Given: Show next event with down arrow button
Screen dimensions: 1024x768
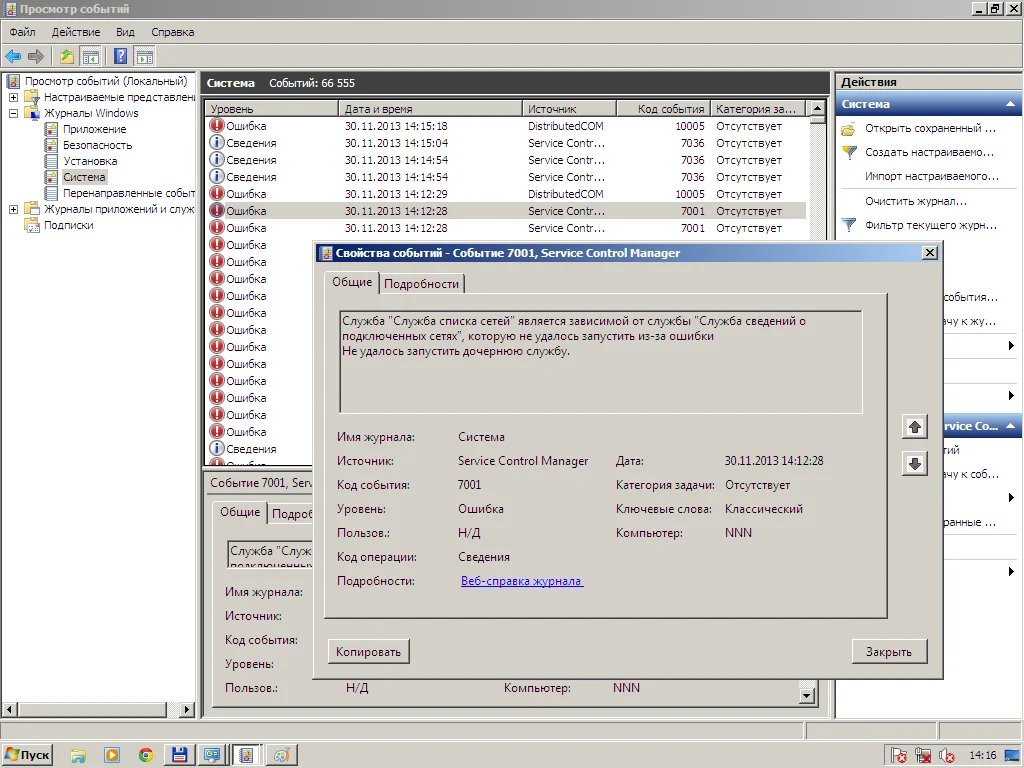Looking at the screenshot, I should point(914,464).
